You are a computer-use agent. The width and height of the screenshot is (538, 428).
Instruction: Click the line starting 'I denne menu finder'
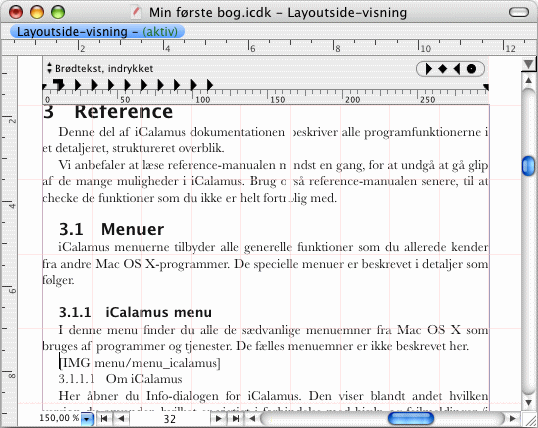(x=273, y=330)
